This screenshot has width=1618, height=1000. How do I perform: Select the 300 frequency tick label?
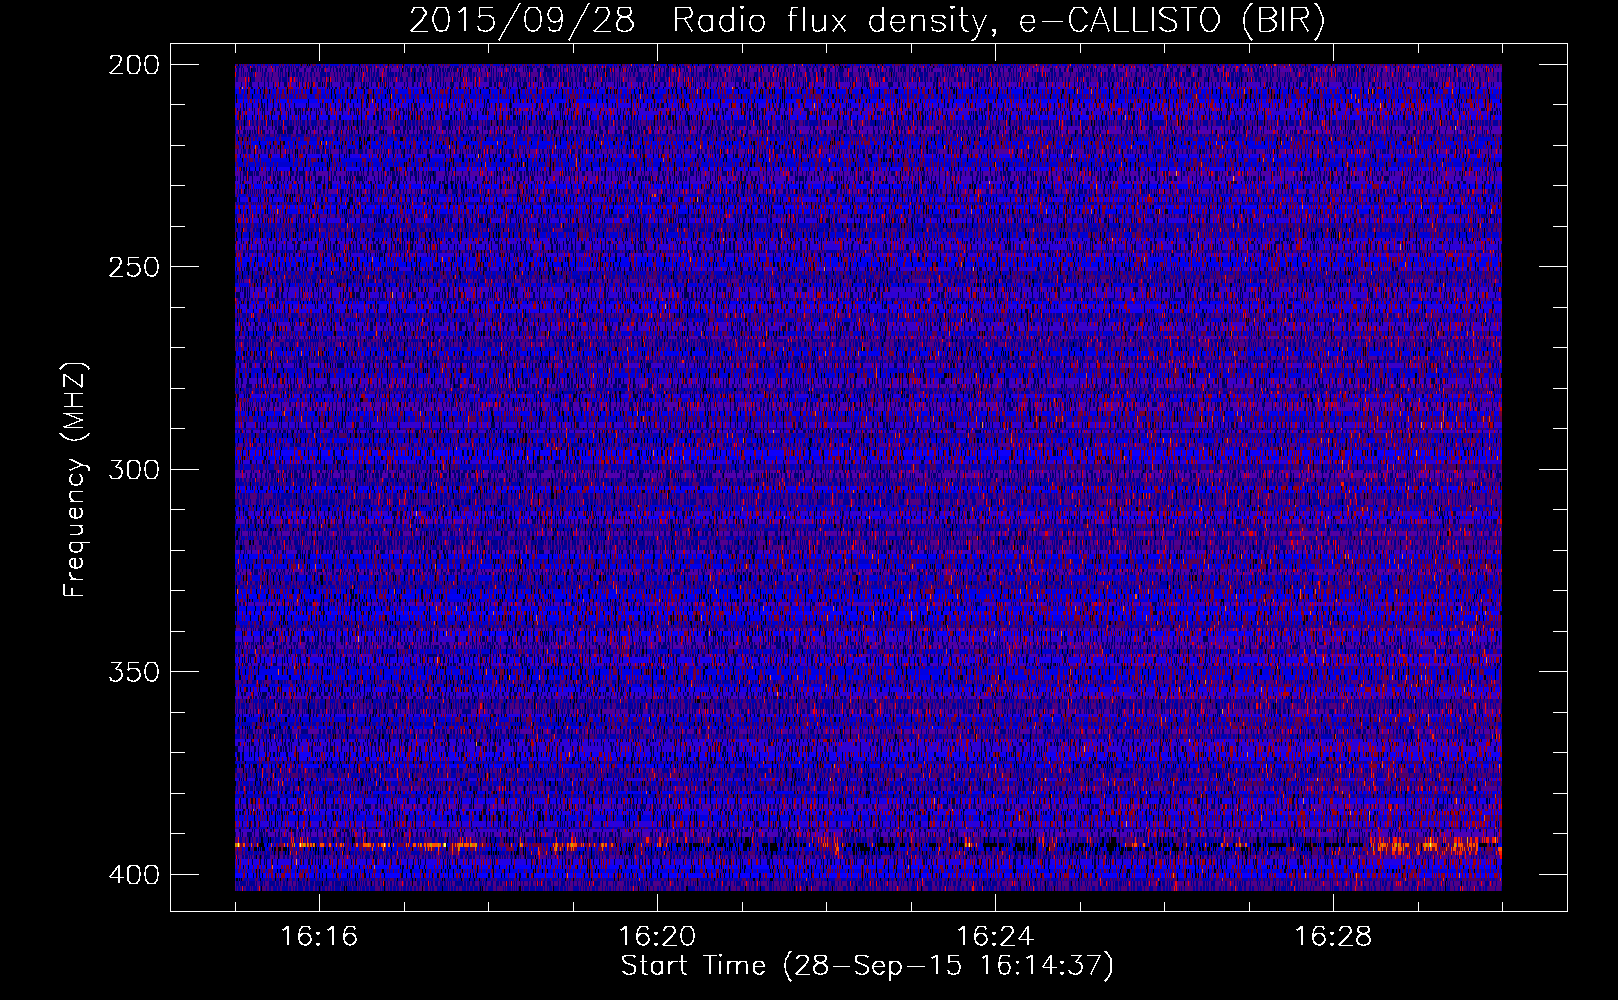(x=133, y=469)
